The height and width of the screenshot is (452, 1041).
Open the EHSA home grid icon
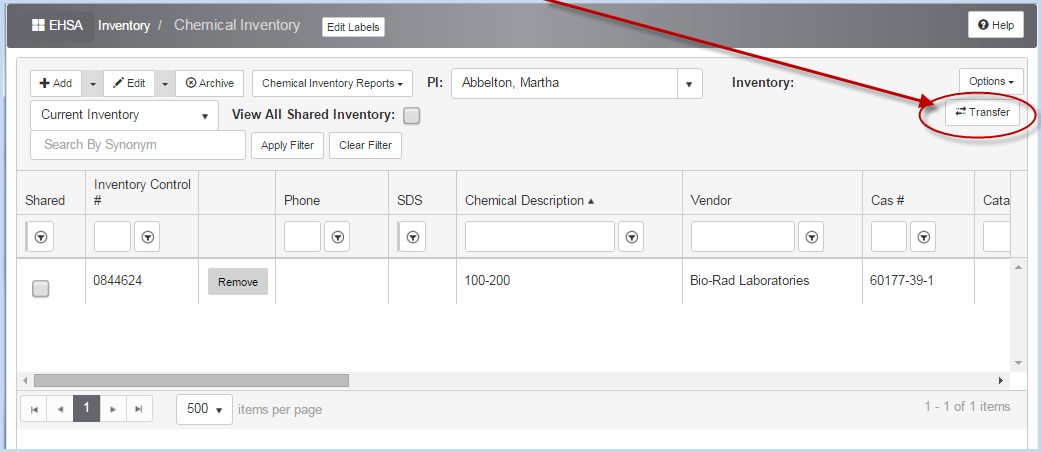pos(38,26)
